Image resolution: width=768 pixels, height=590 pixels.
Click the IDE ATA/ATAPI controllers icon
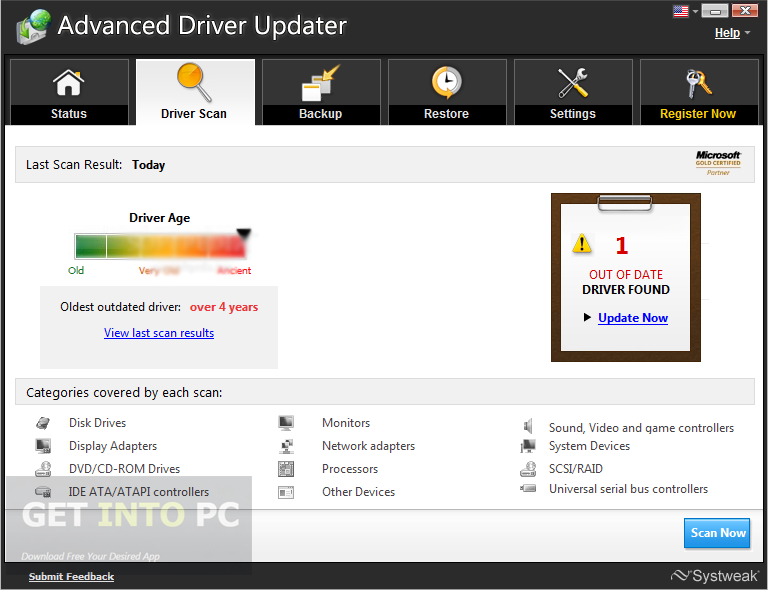coord(43,491)
